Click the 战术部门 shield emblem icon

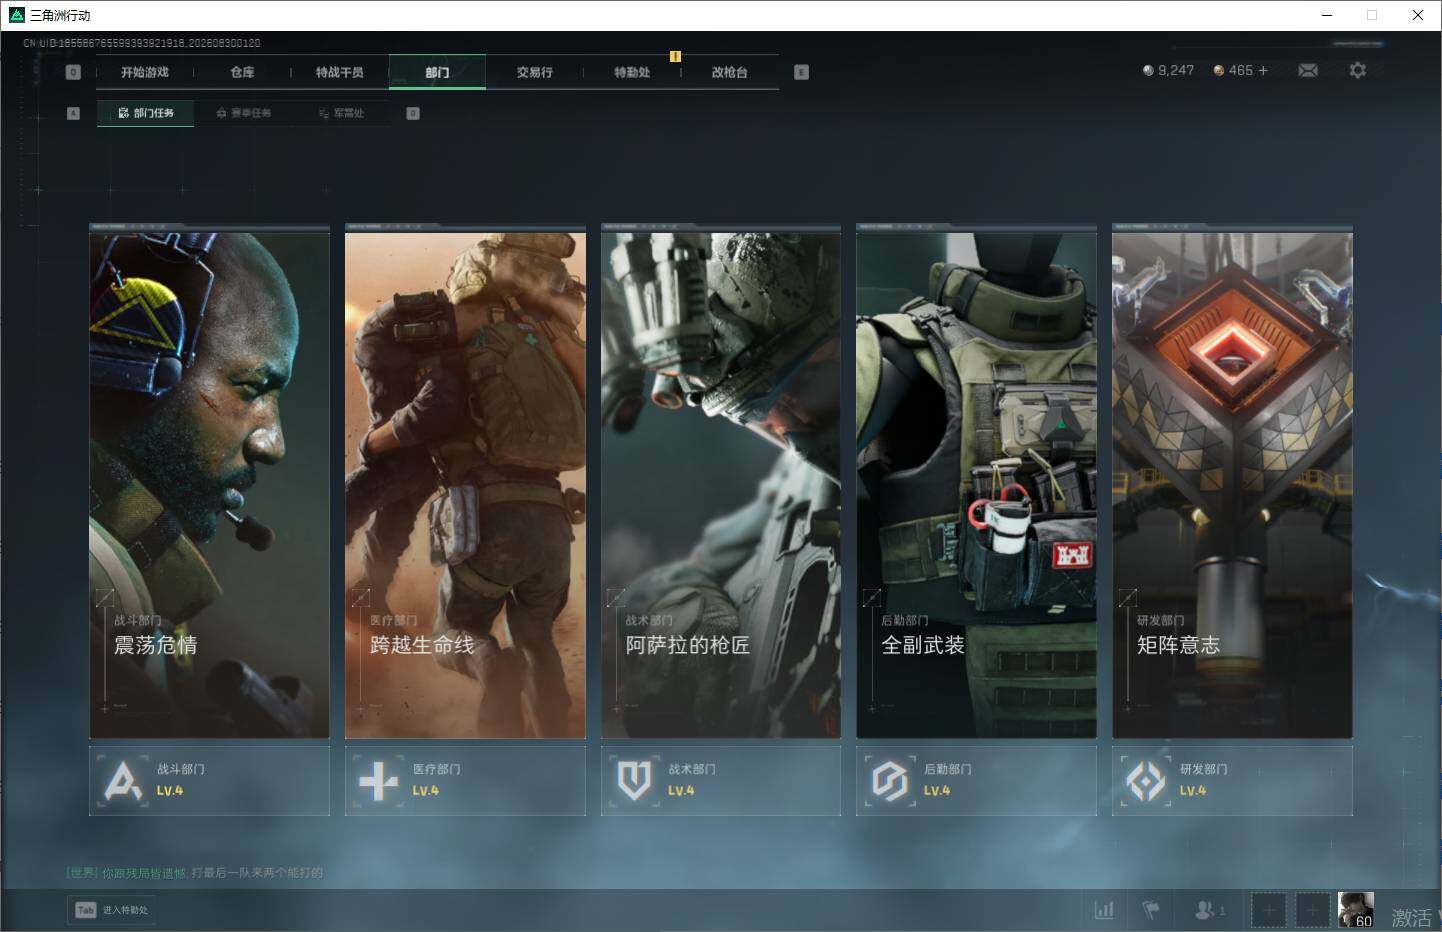coord(634,781)
